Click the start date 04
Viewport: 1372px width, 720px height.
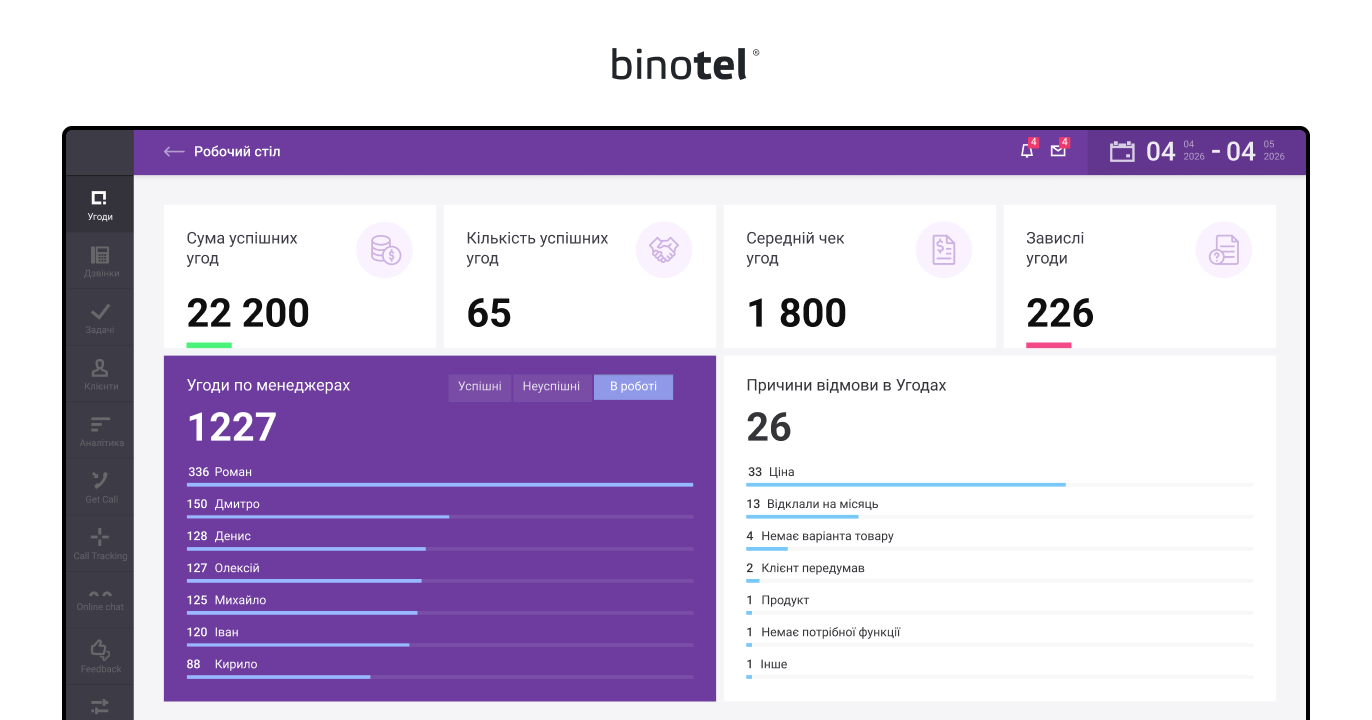click(x=1161, y=152)
